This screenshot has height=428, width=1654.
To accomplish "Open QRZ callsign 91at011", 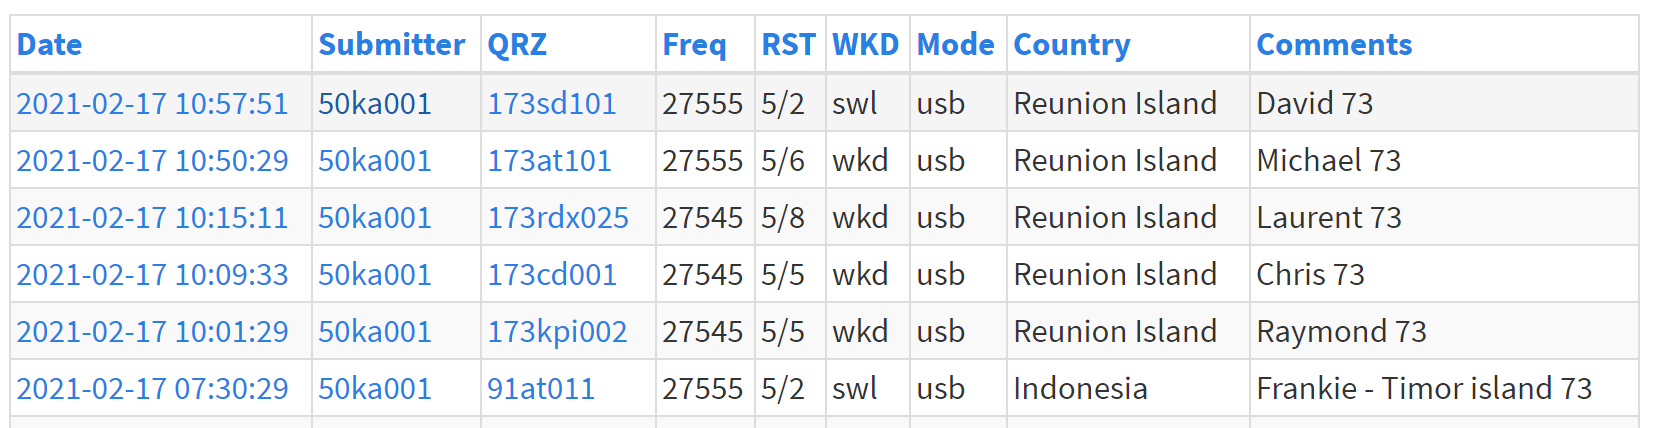I will tap(541, 389).
